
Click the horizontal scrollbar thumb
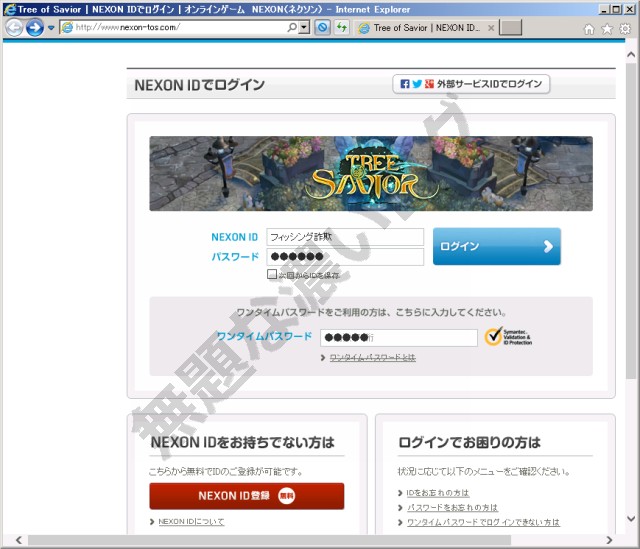pyautogui.click(x=269, y=540)
